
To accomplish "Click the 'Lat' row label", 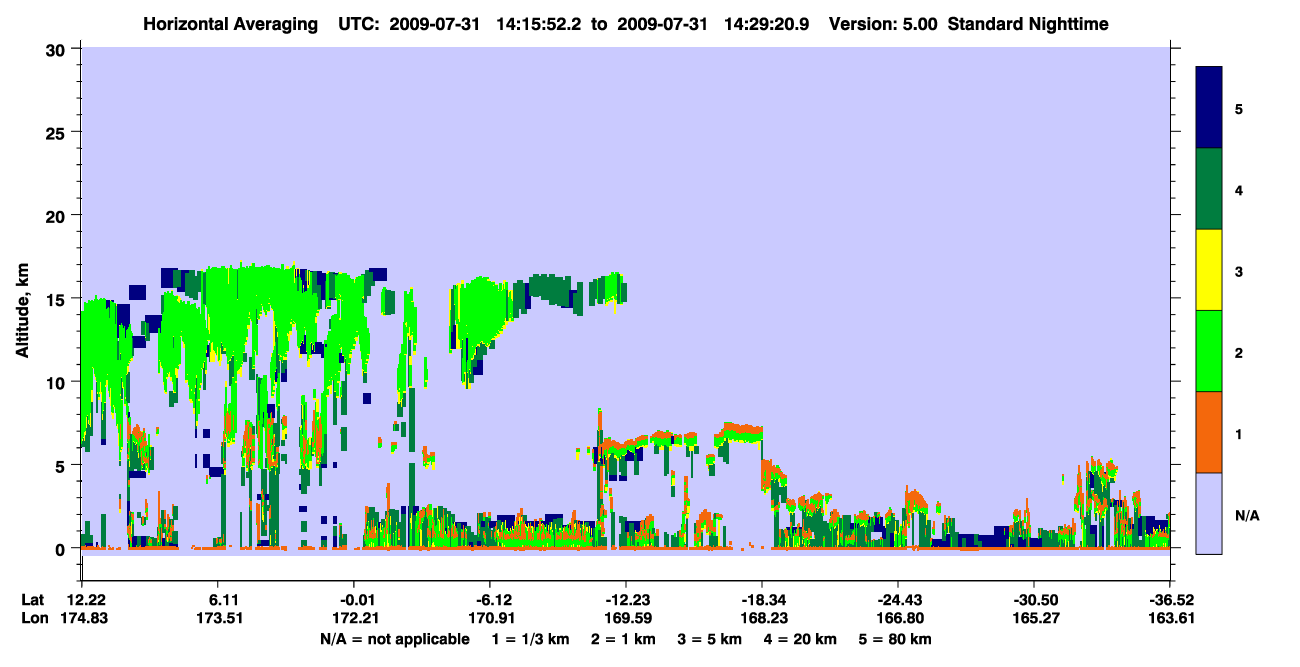I will tap(33, 599).
